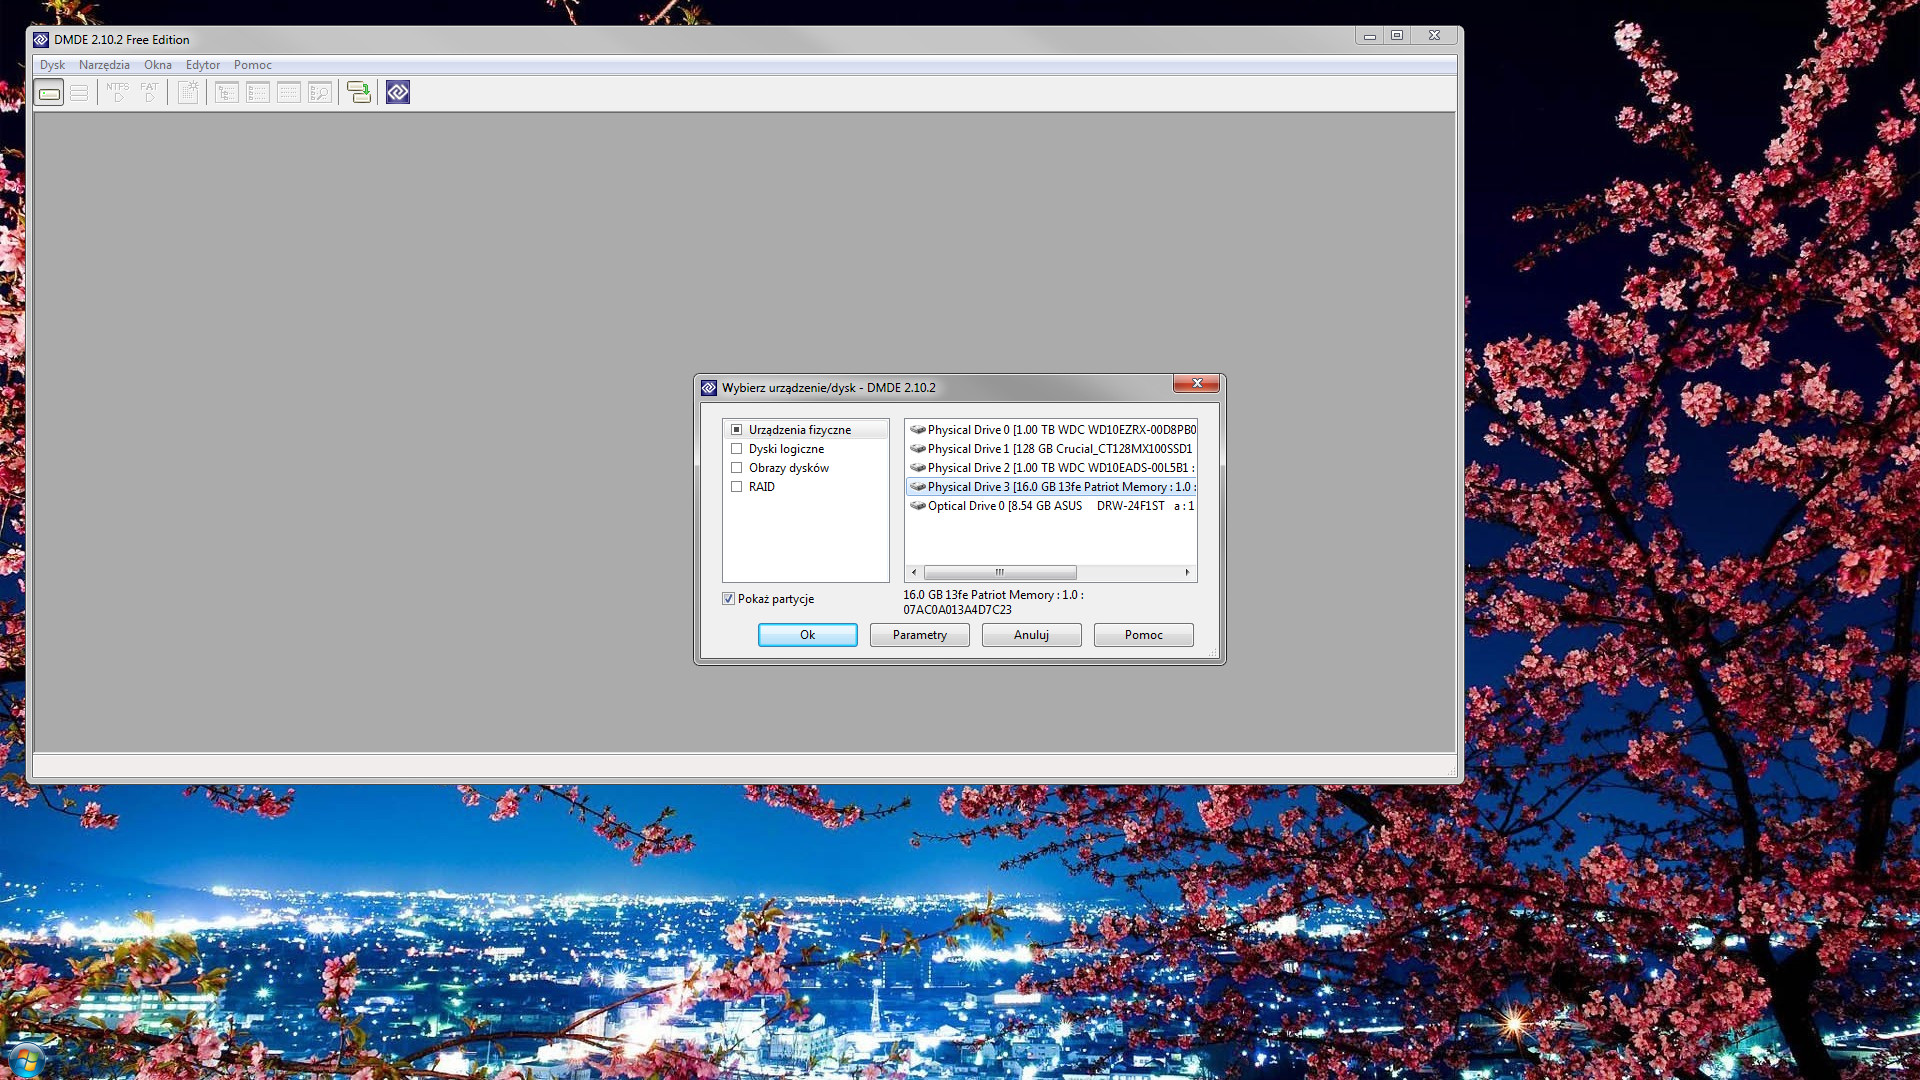Open the Narzędzia menu
1920x1080 pixels.
point(104,65)
